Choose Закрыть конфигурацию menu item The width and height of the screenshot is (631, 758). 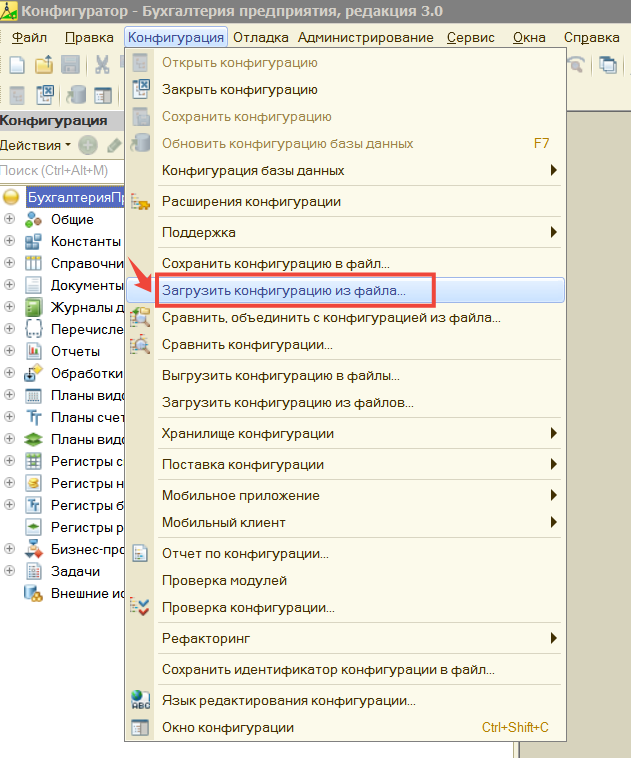click(345, 89)
